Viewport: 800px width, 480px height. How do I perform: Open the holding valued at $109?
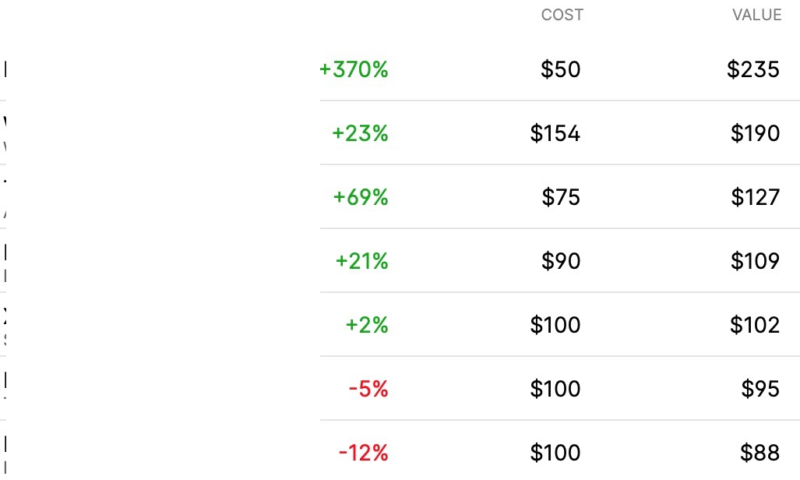pos(755,261)
